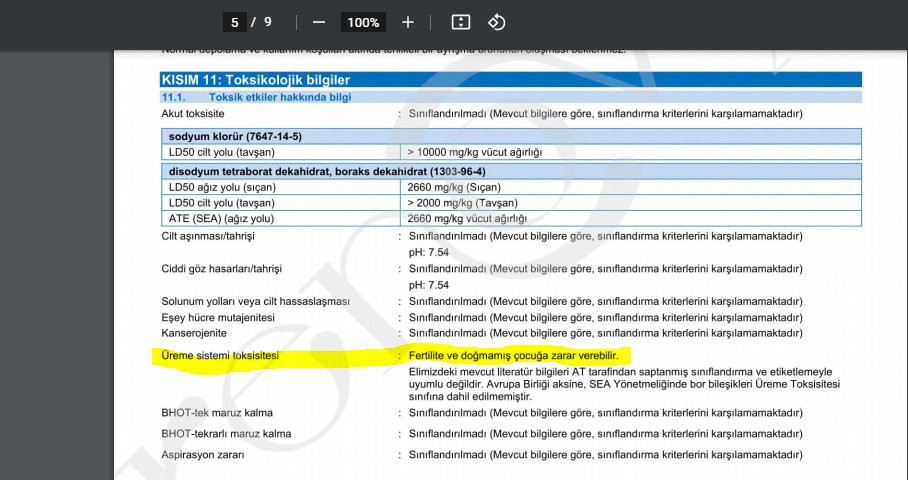
Task: Select the page number field showing 5
Action: [x=234, y=22]
